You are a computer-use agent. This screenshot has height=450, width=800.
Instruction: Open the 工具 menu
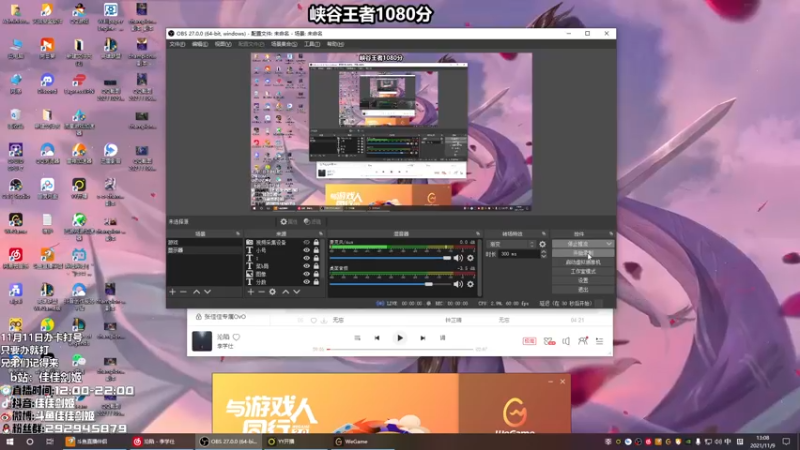pyautogui.click(x=312, y=44)
